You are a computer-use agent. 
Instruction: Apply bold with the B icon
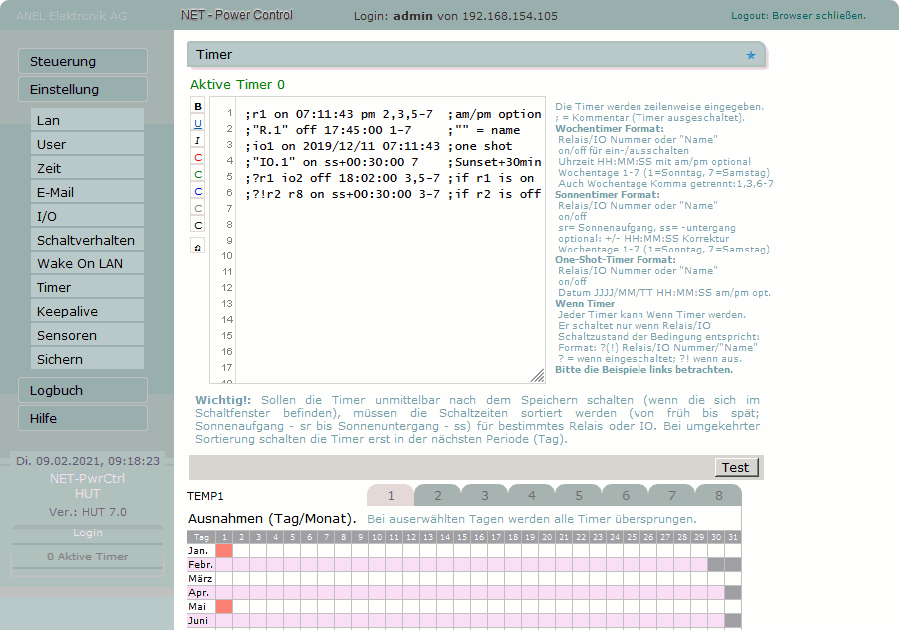coord(198,106)
